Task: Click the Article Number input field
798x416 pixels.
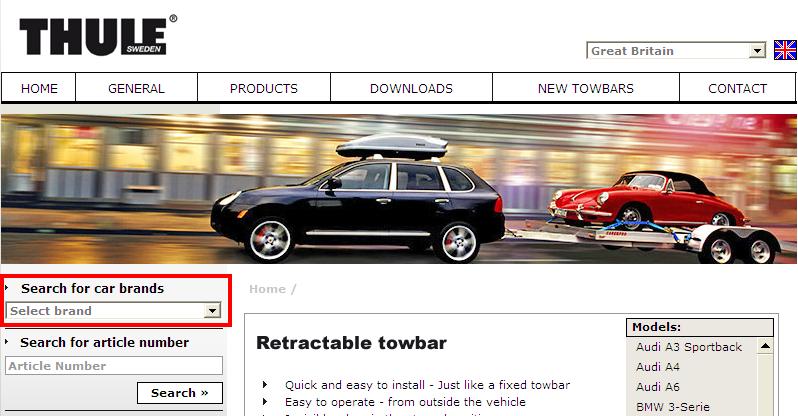Action: tap(114, 366)
